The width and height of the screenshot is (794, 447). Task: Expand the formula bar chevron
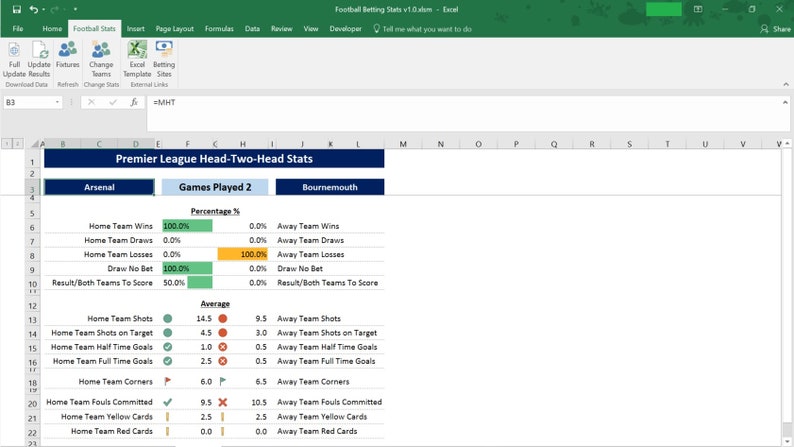pos(785,102)
